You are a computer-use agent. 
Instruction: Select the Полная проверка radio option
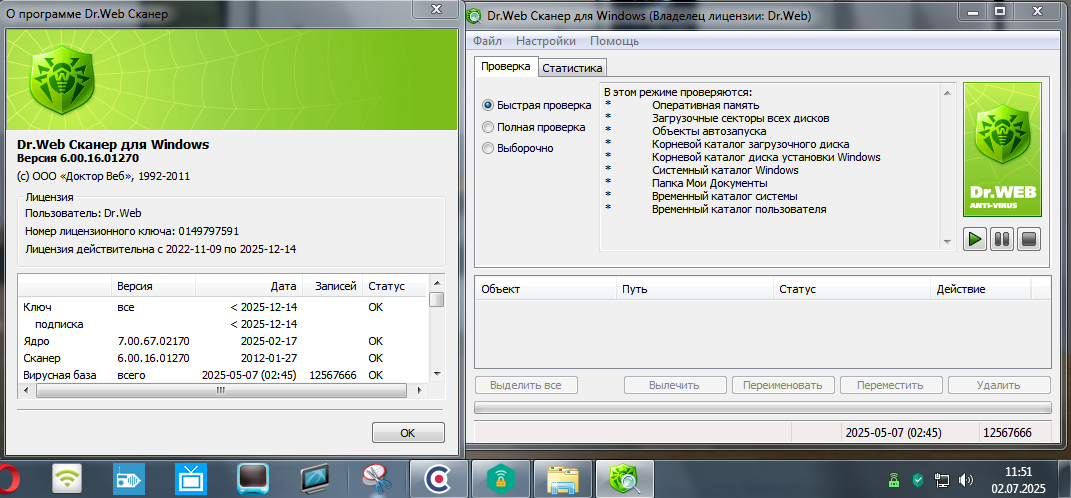533,127
